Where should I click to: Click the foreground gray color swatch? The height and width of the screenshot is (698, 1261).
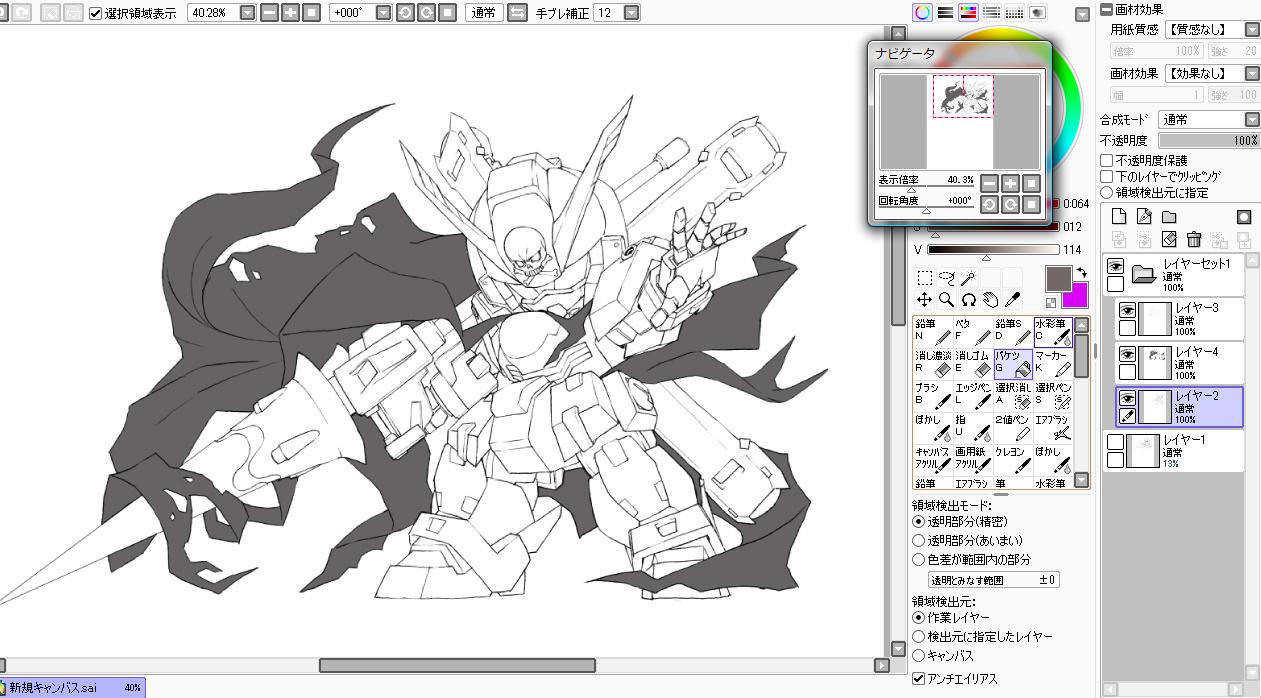coord(1059,278)
